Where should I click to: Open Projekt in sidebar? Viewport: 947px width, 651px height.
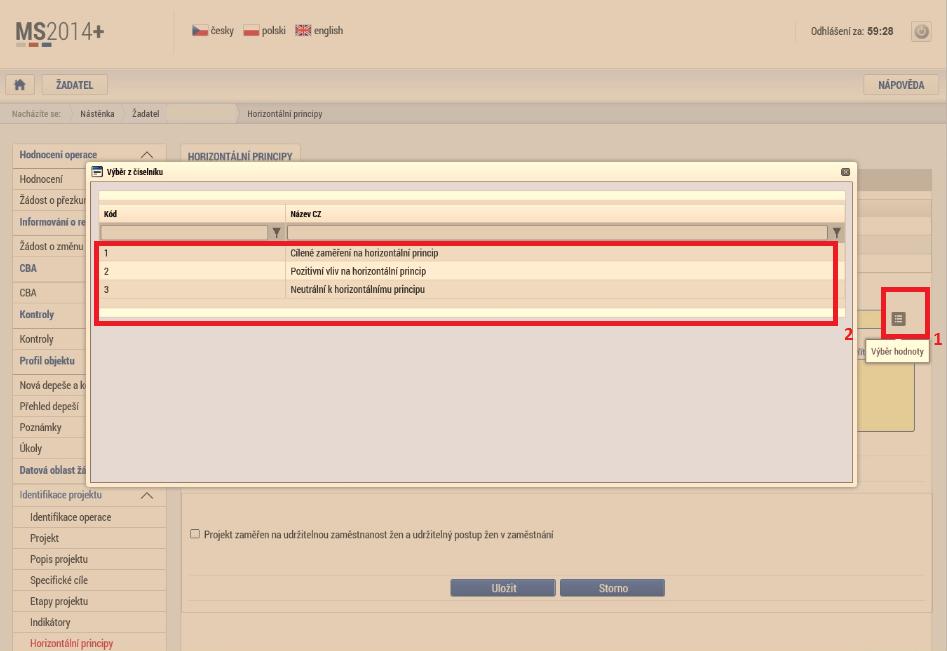coord(45,538)
